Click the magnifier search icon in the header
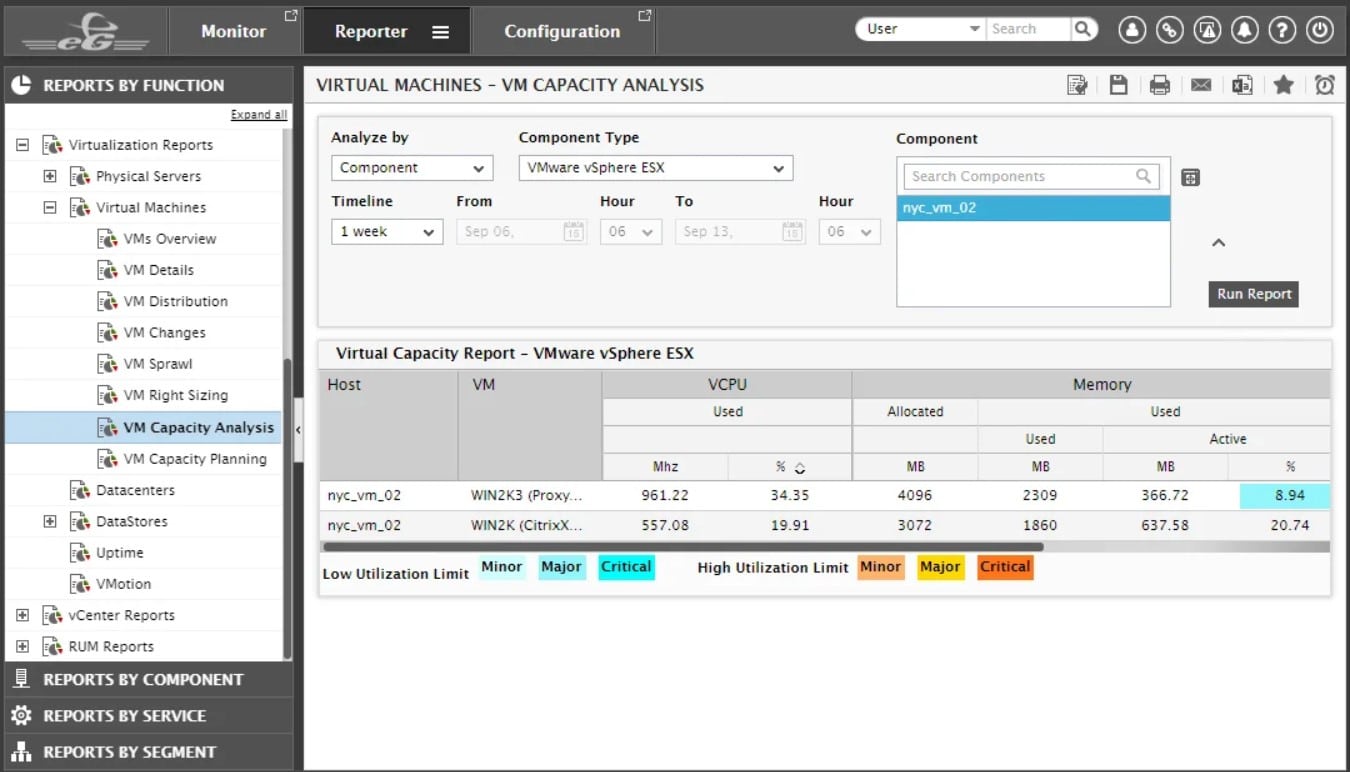This screenshot has height=772, width=1350. pyautogui.click(x=1084, y=30)
